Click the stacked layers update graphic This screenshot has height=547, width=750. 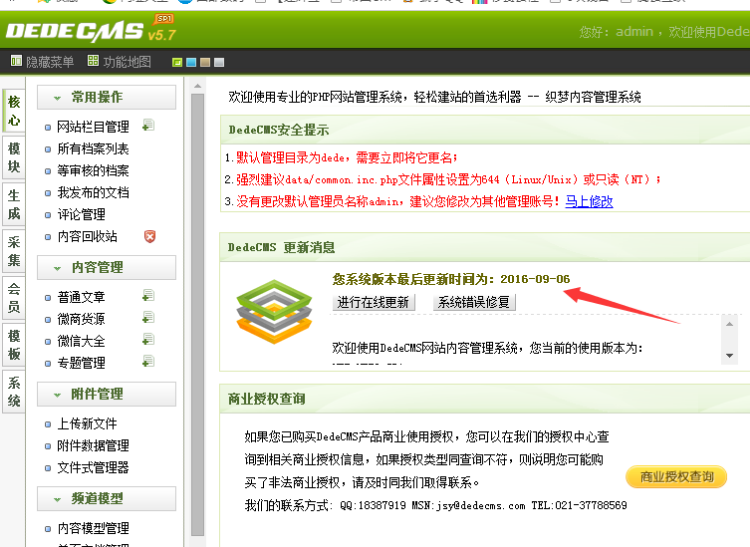[x=274, y=312]
